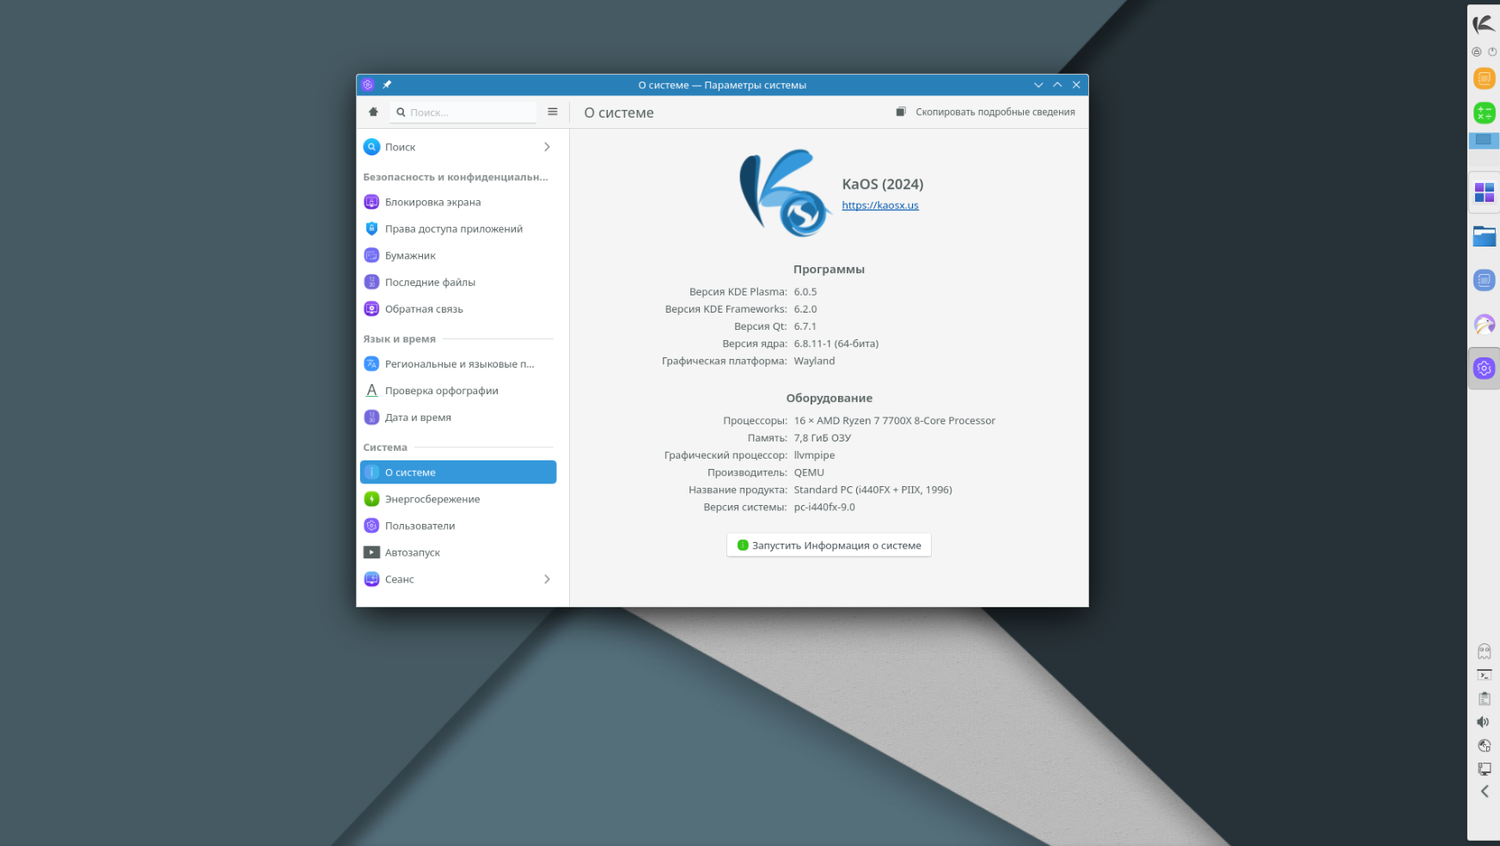Open Пользователи settings
This screenshot has width=1500, height=846.
click(x=458, y=526)
